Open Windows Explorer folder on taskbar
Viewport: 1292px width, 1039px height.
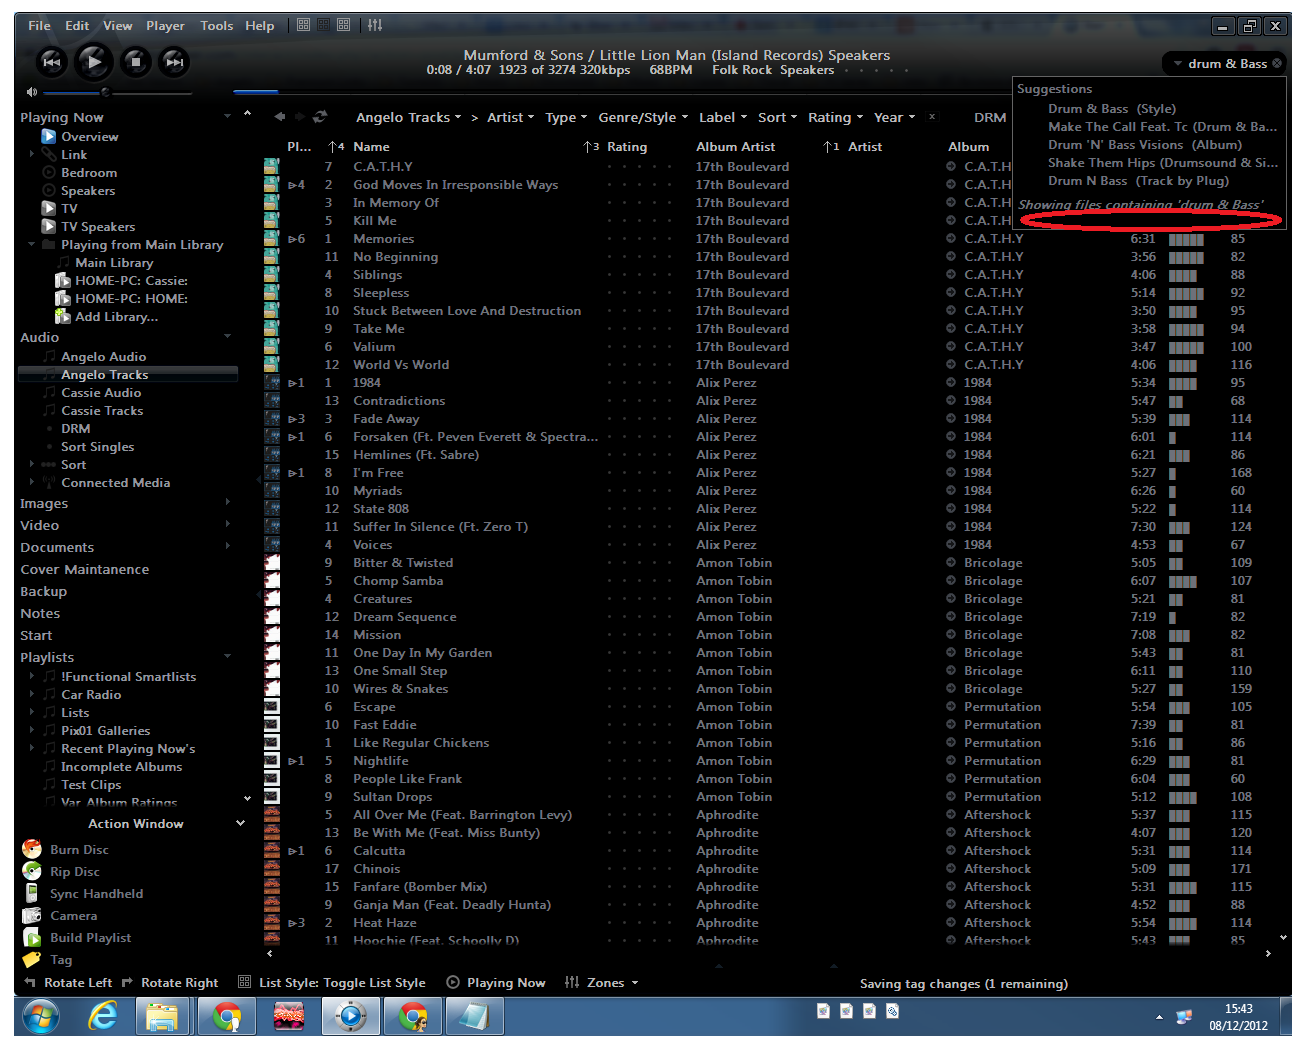pyautogui.click(x=162, y=1017)
